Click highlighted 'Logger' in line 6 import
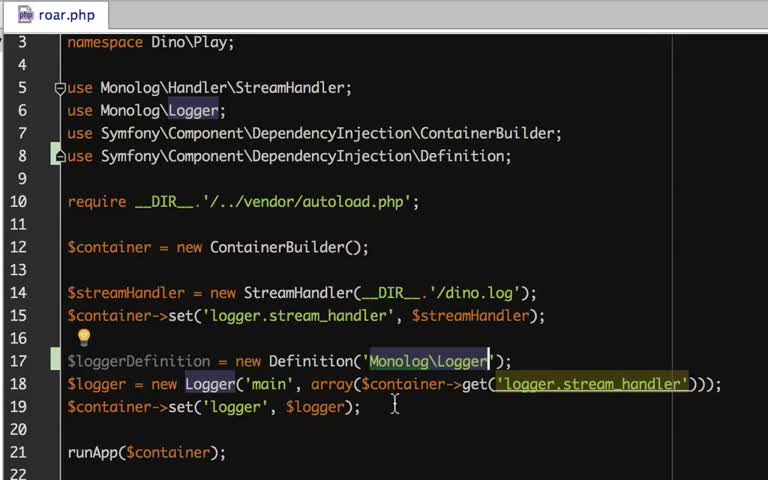768x480 pixels. click(193, 111)
